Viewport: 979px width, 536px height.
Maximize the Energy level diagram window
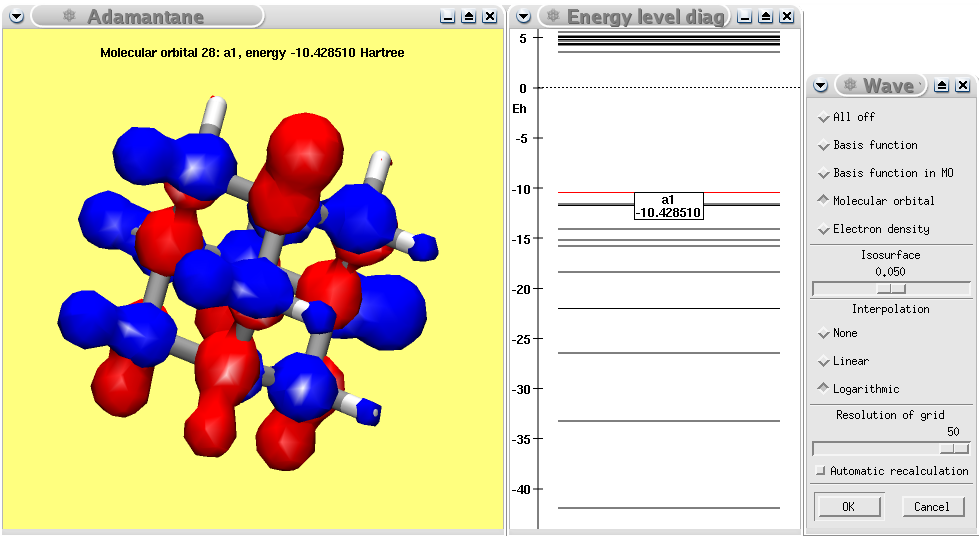click(765, 16)
